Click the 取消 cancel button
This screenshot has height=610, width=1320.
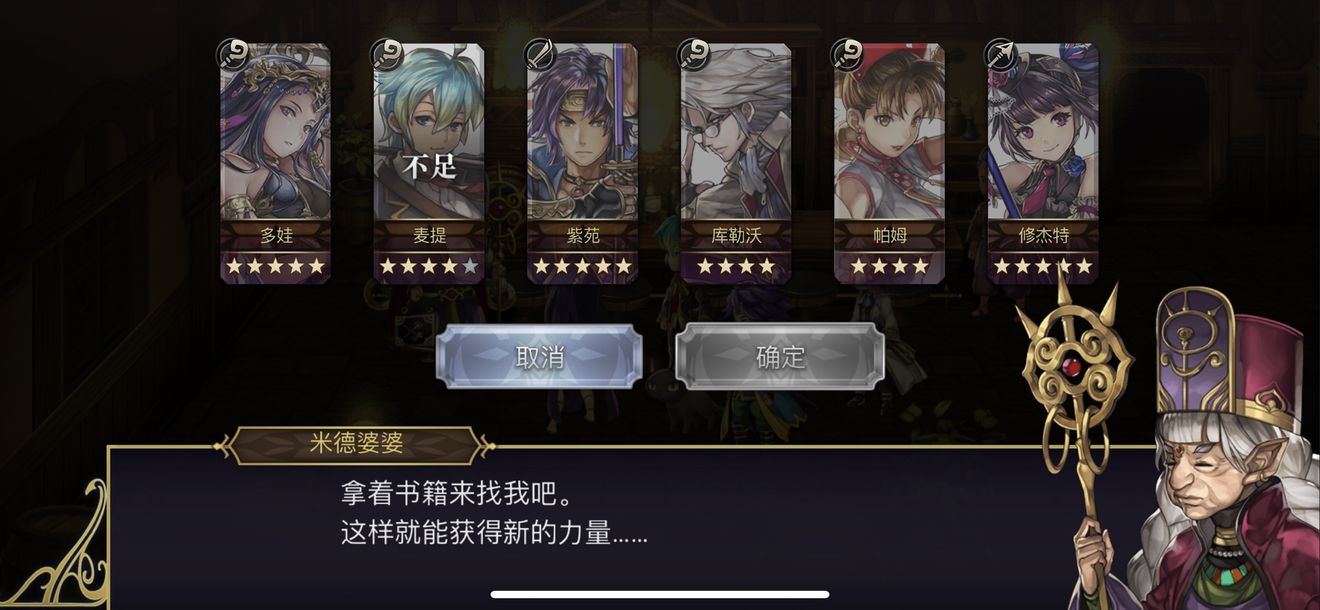(540, 356)
